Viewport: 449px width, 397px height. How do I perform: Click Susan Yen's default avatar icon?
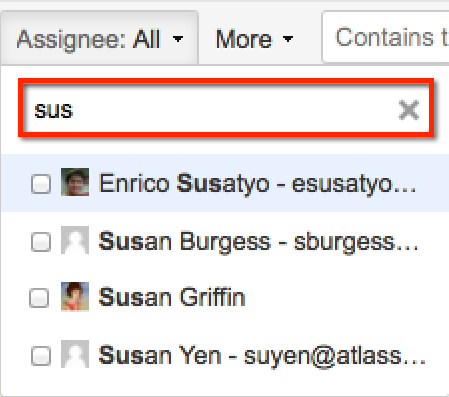[75, 354]
